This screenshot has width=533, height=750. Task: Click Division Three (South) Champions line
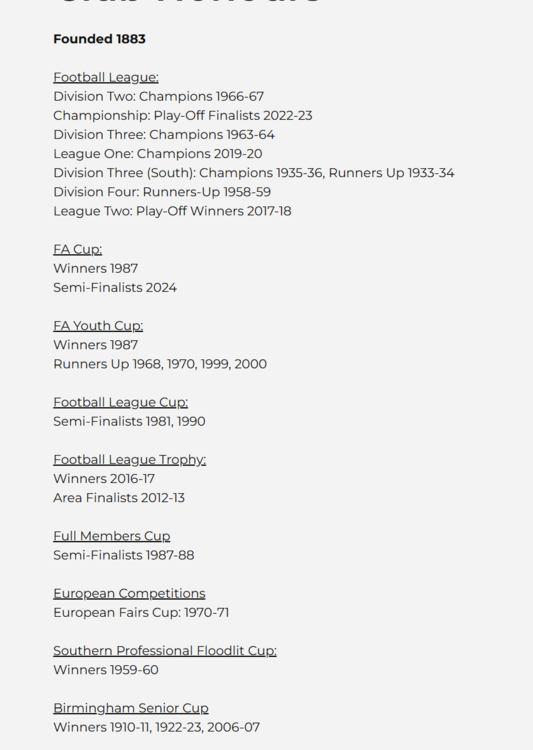point(254,173)
